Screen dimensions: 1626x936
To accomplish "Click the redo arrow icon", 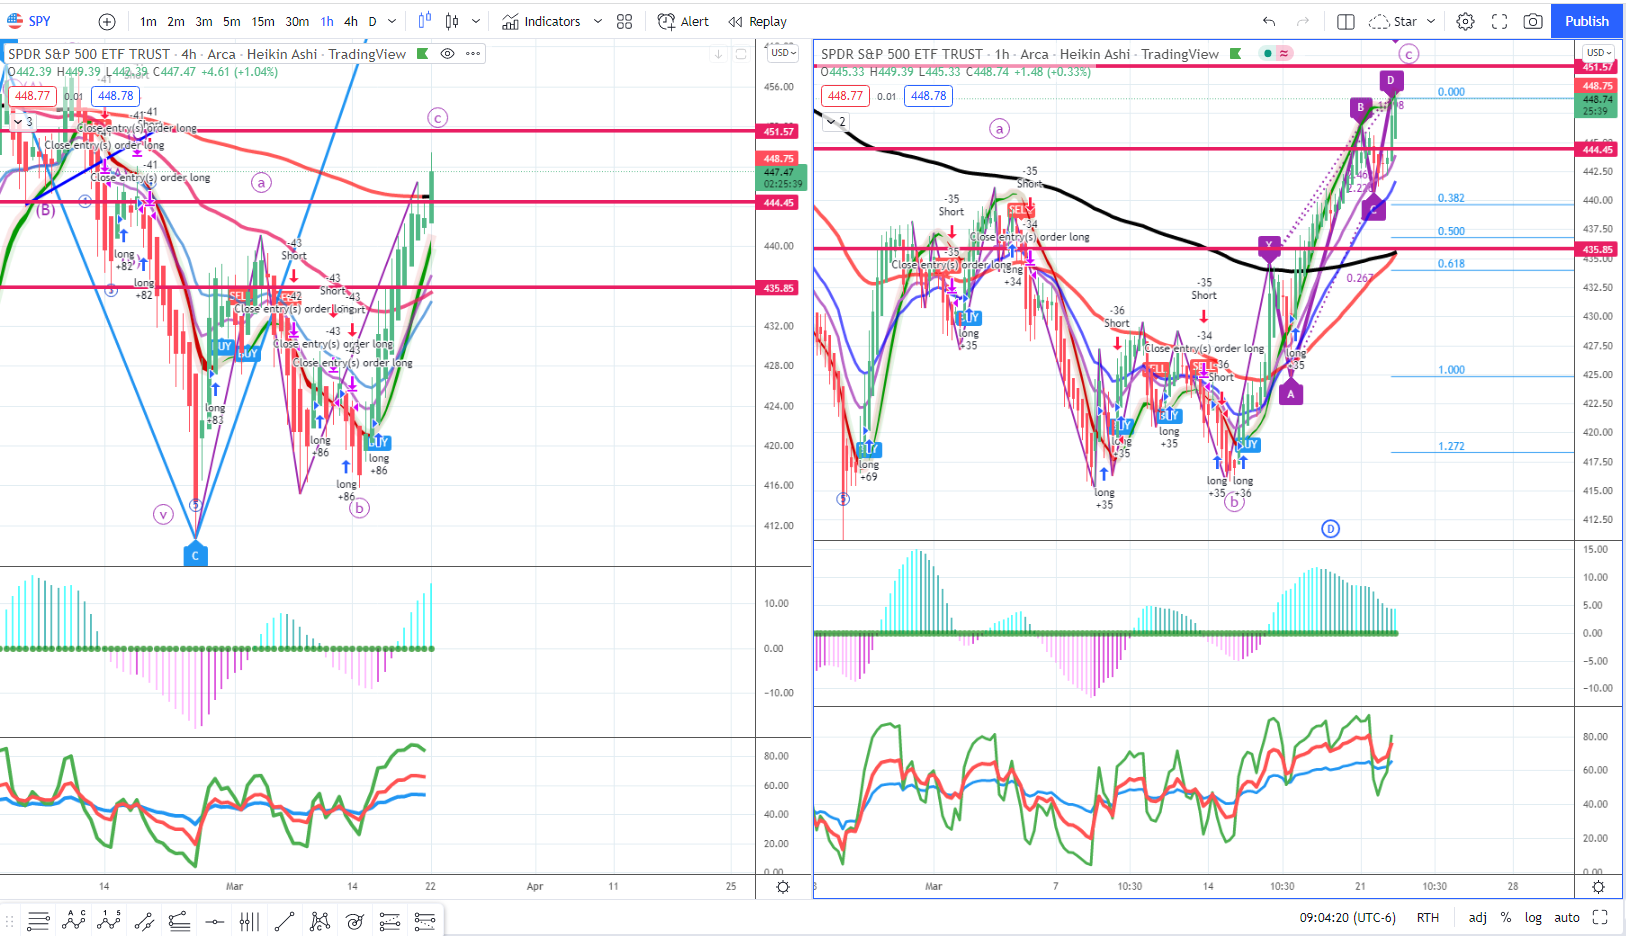I will [1303, 21].
